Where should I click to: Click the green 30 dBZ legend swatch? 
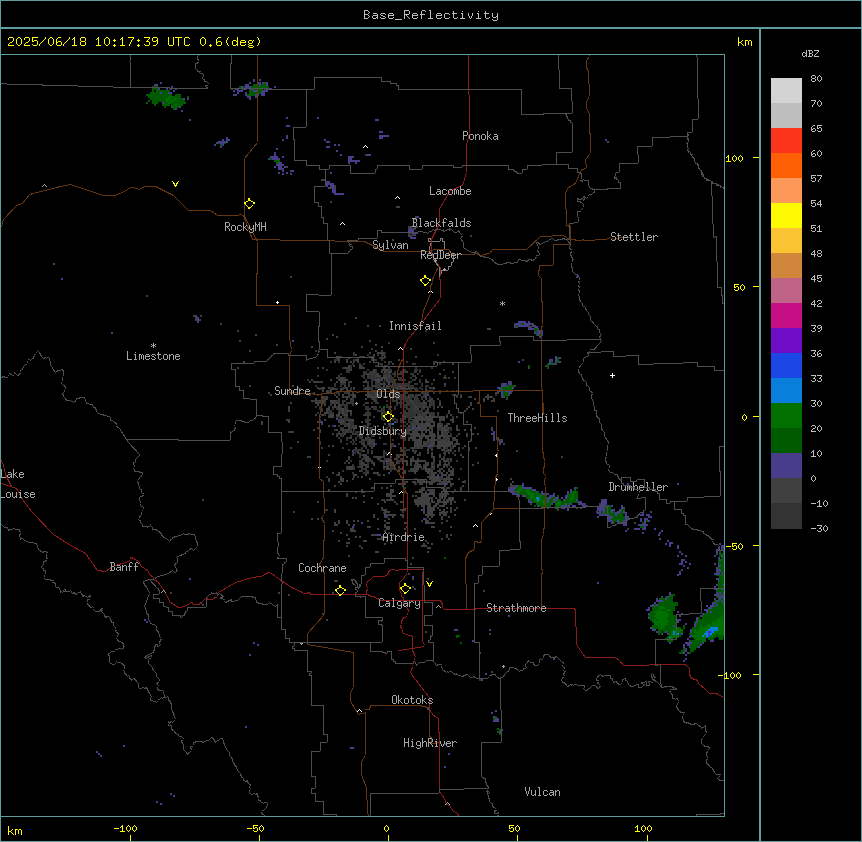click(x=786, y=416)
